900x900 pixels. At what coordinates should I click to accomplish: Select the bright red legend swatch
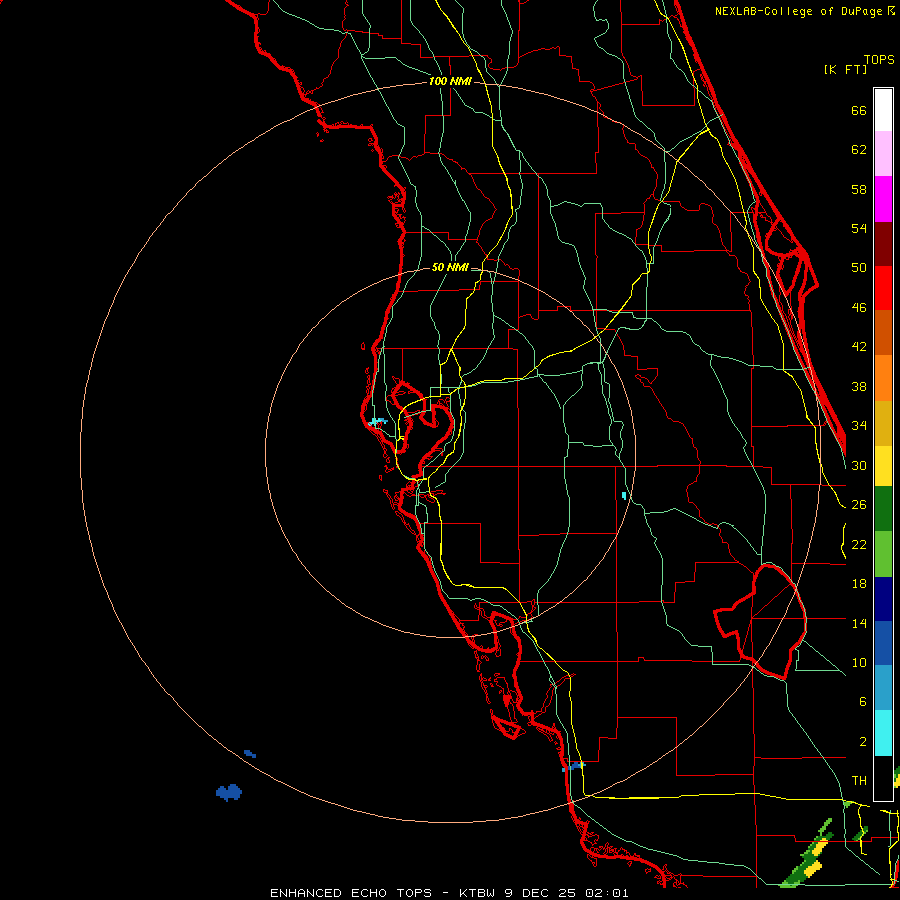click(883, 288)
